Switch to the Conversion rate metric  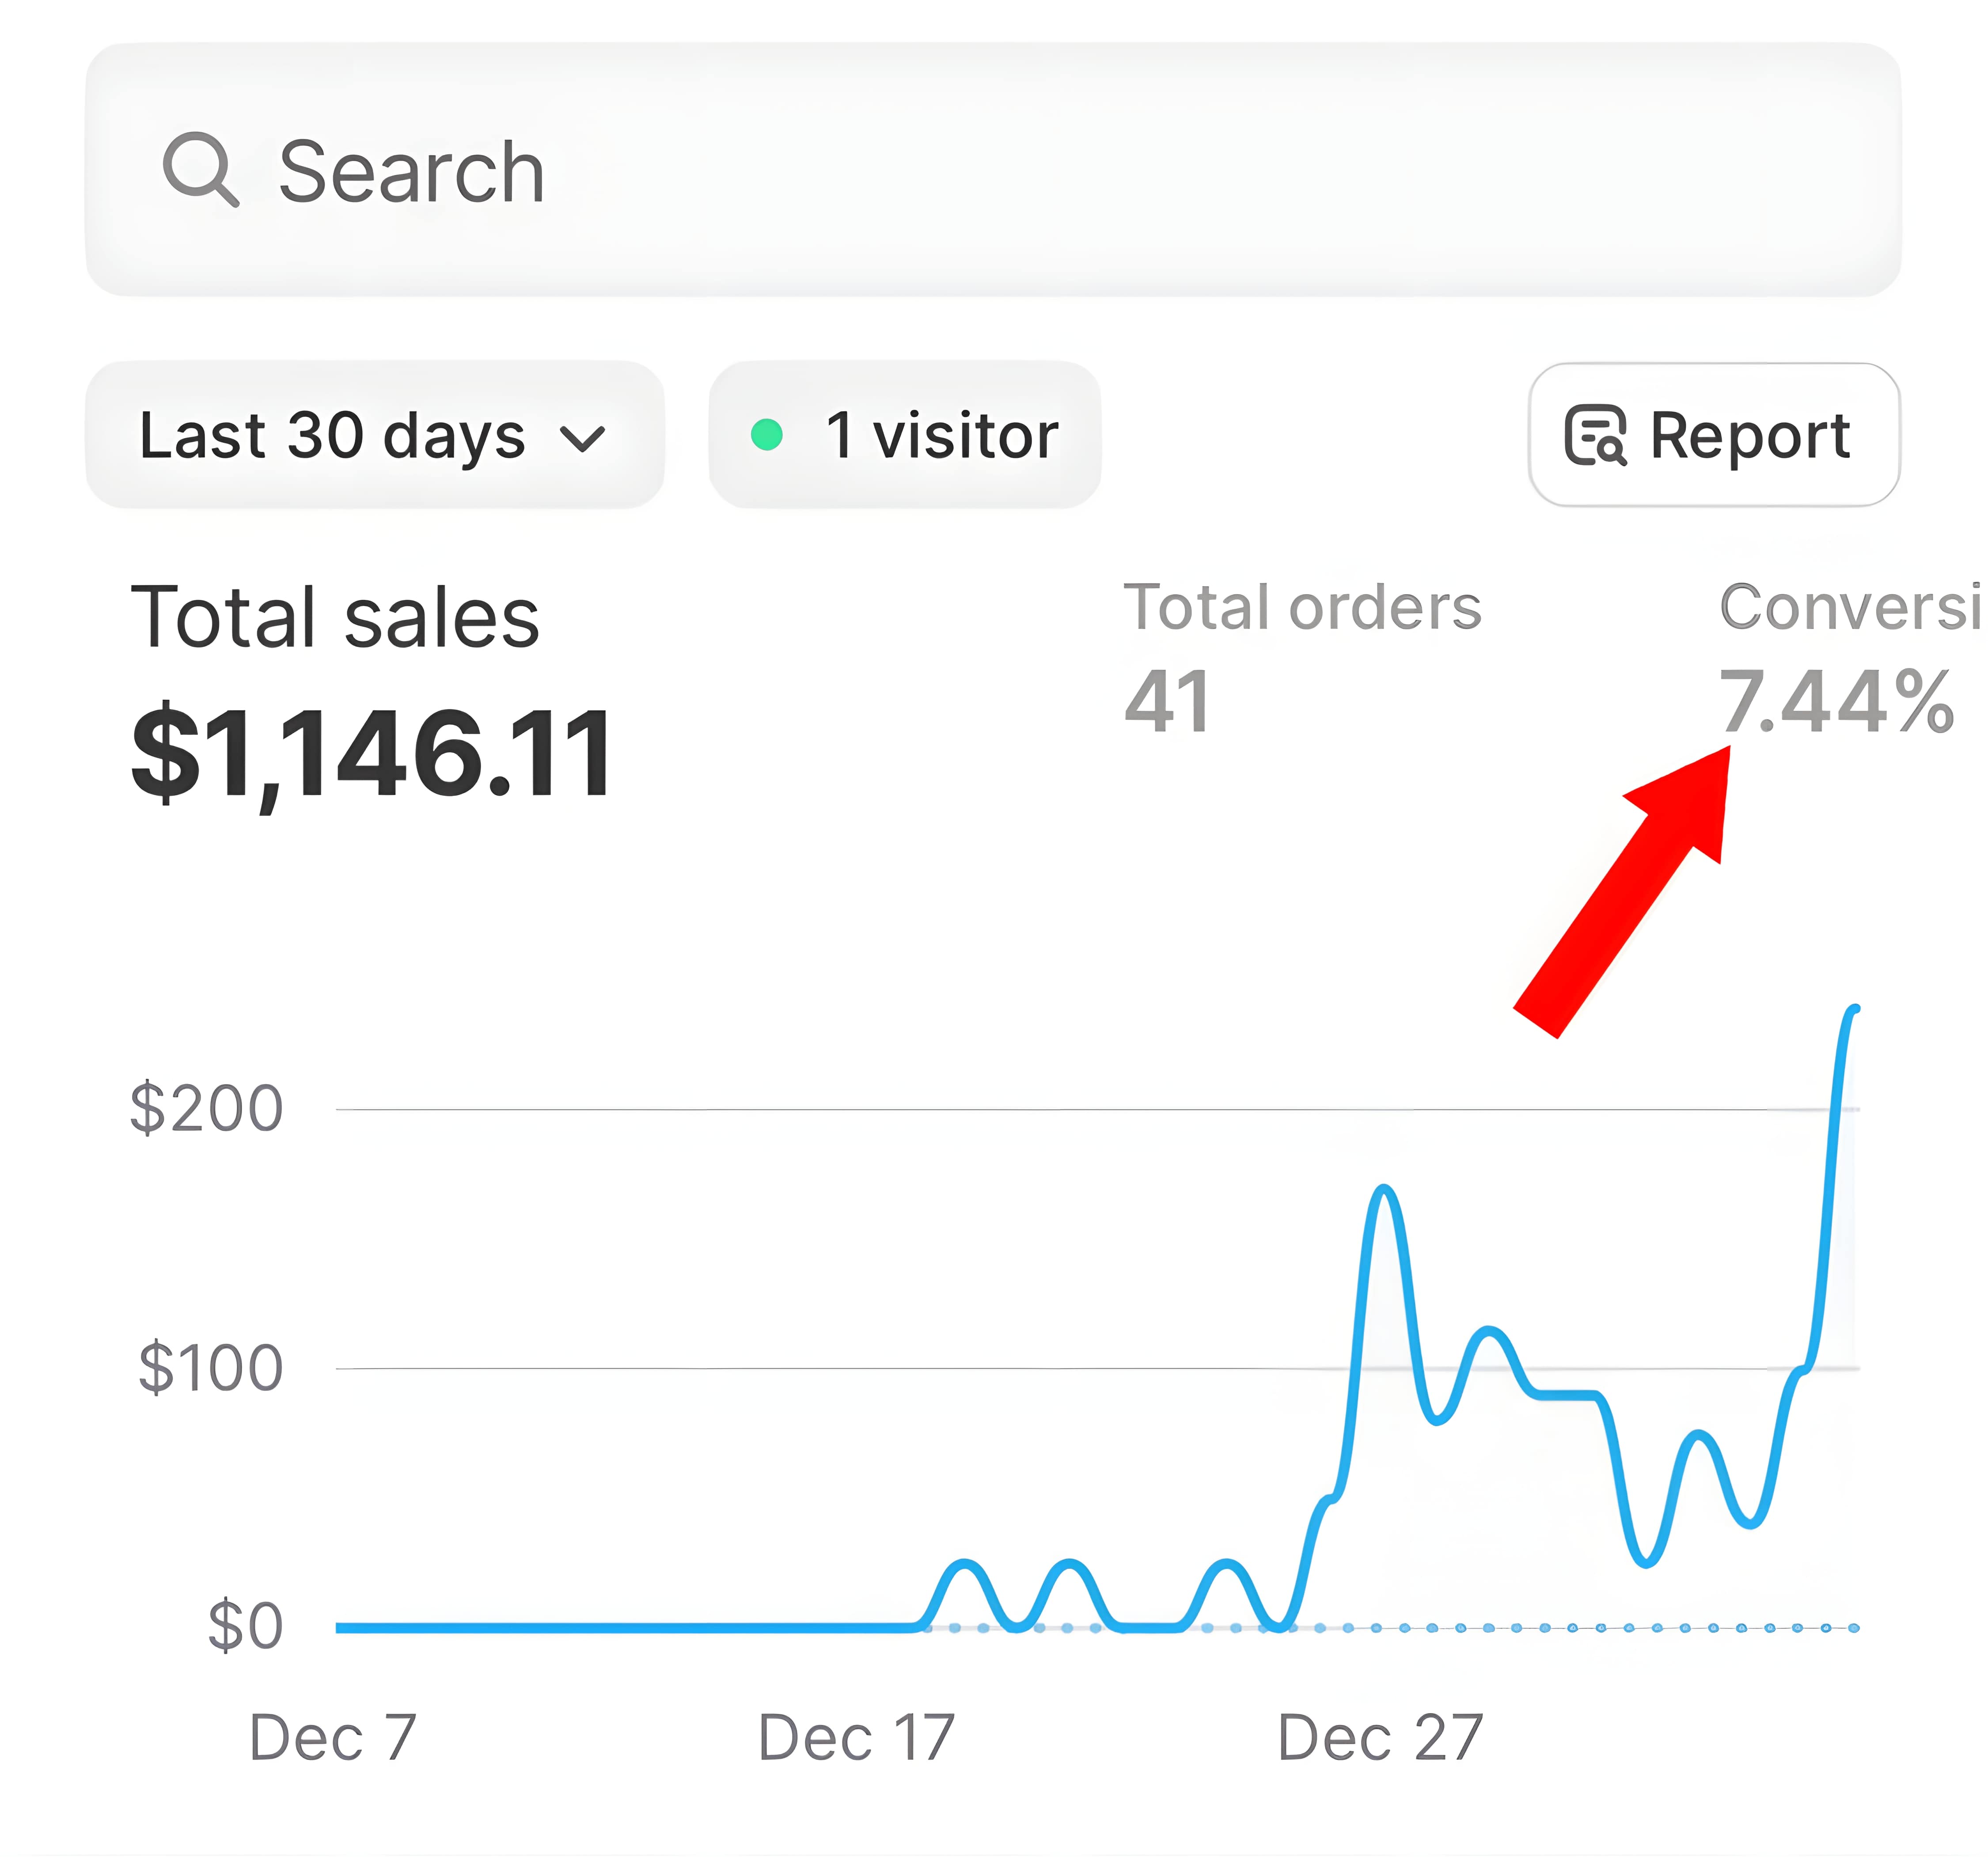click(x=1850, y=607)
